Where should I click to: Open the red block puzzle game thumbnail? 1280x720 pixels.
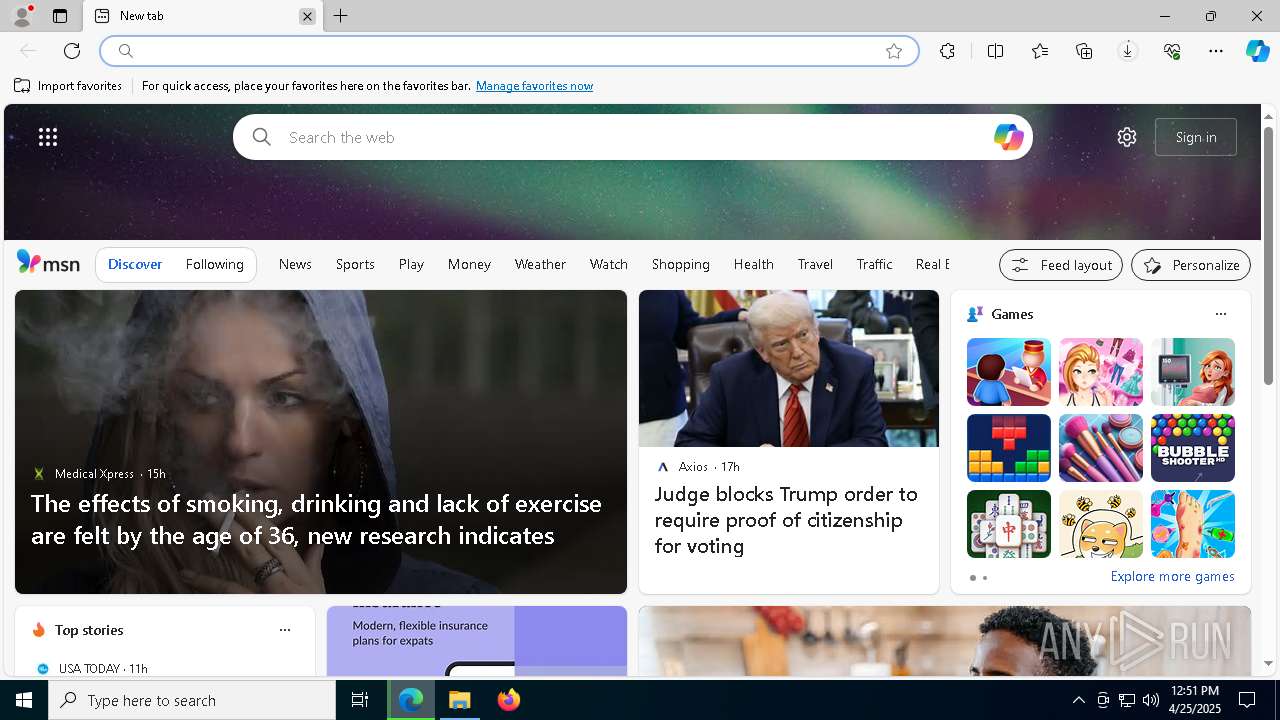1008,448
